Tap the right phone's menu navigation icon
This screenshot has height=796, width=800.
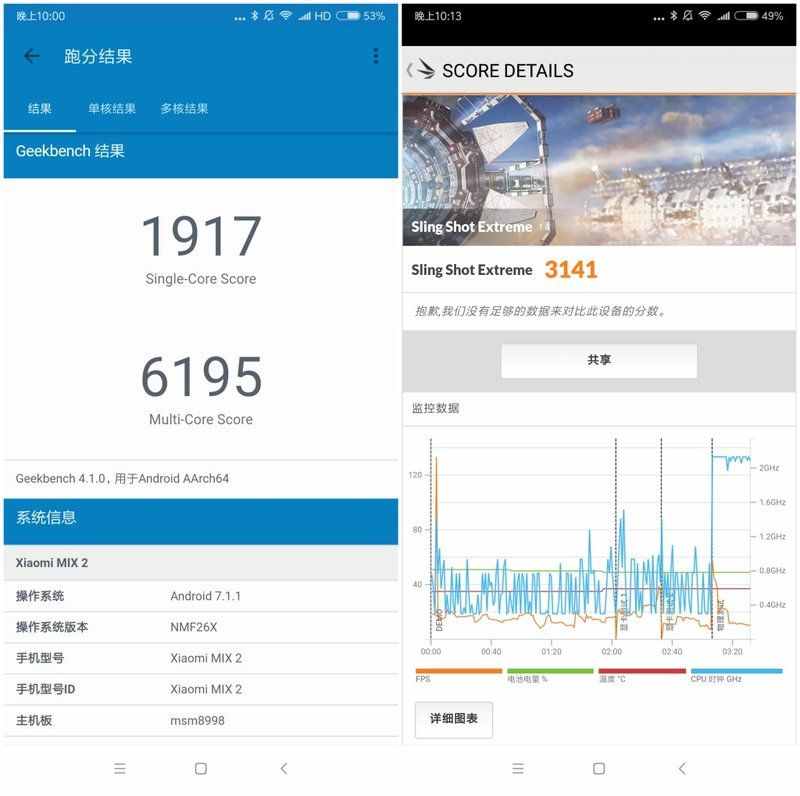518,768
